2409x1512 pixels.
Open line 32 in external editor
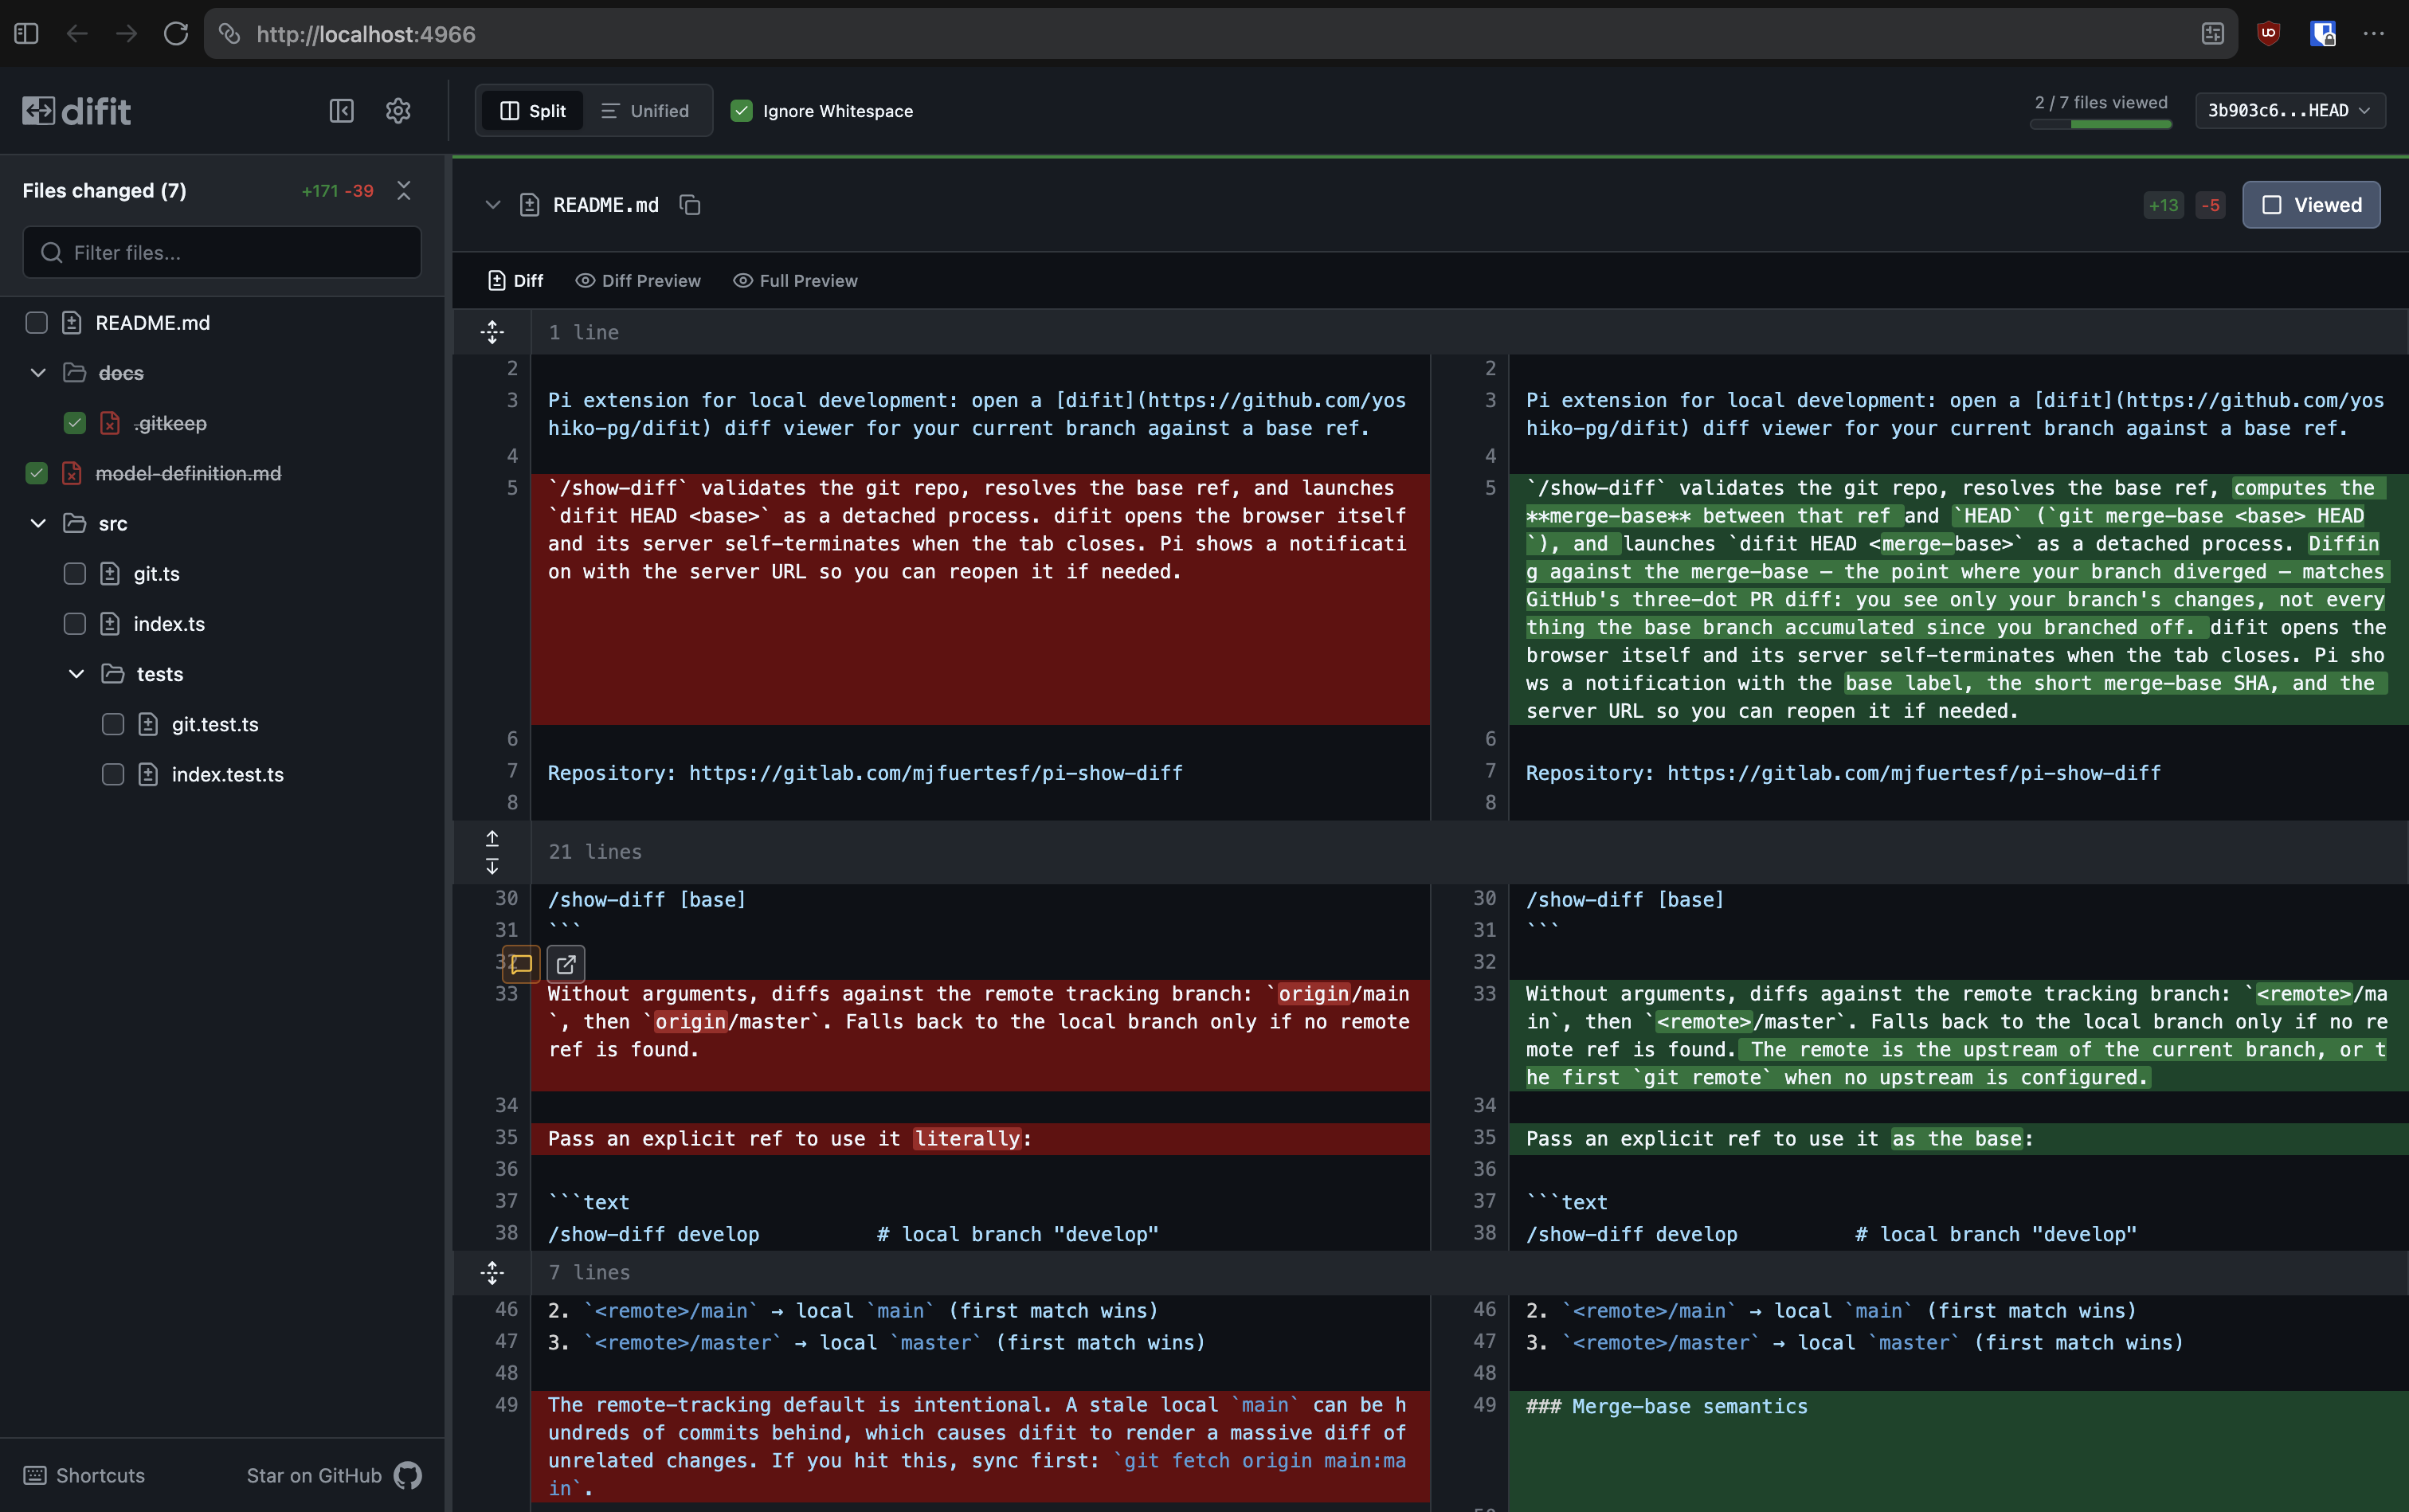pos(566,964)
